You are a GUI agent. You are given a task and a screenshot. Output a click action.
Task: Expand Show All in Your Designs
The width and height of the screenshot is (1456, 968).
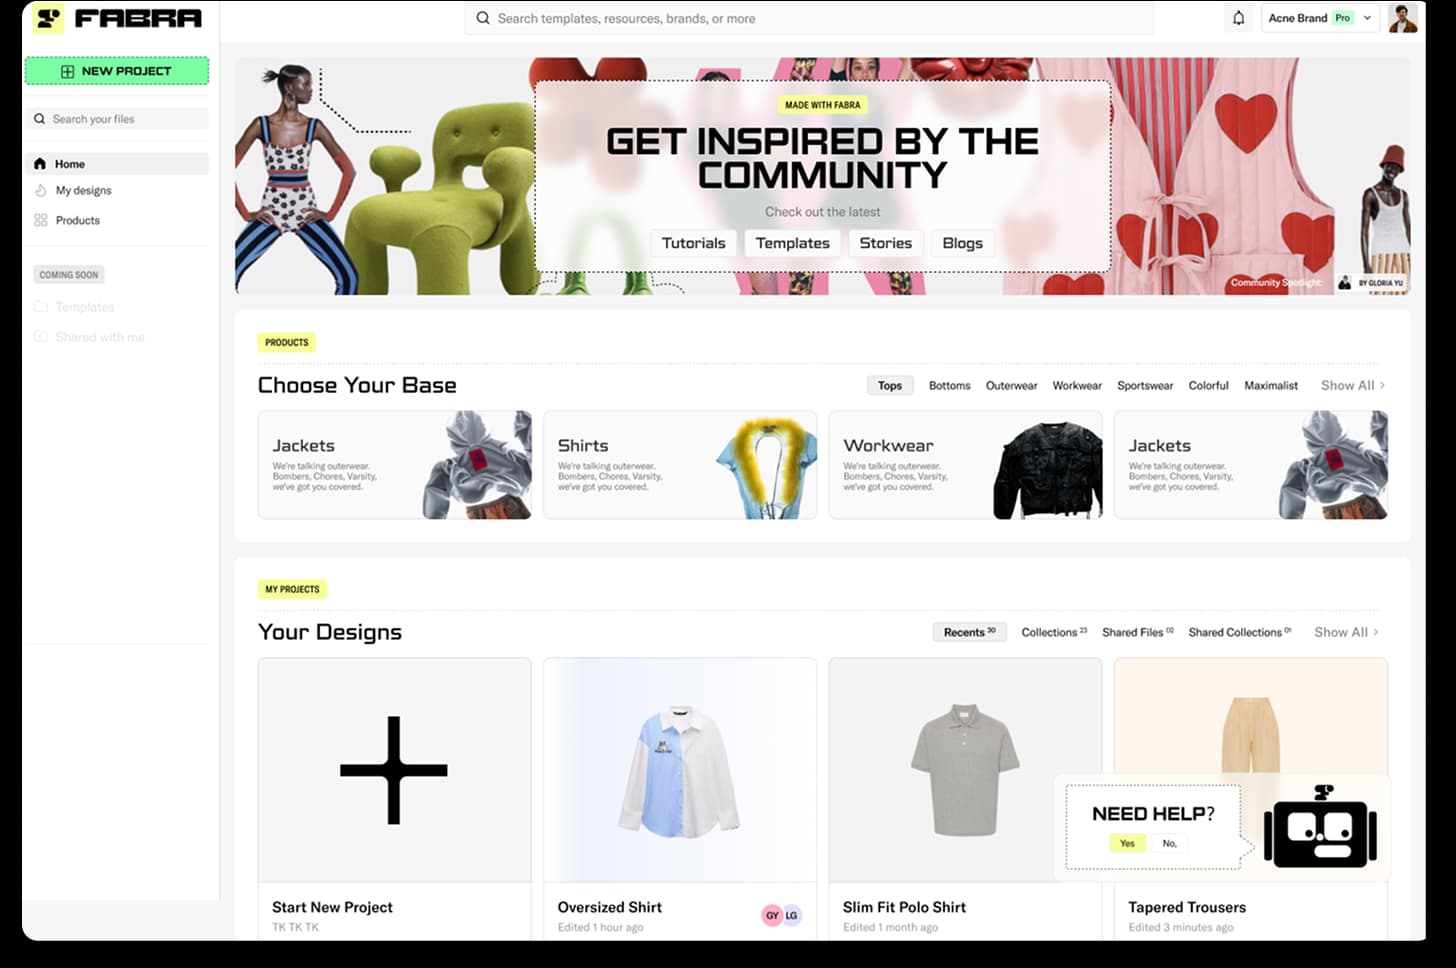point(1346,632)
